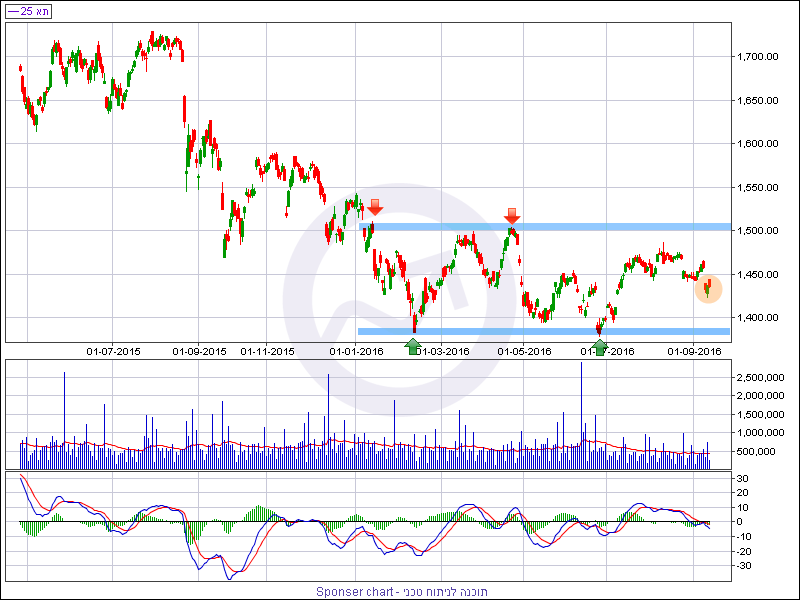This screenshot has width=800, height=600.
Task: Click the 01-01-2016 date label
Action: [356, 352]
